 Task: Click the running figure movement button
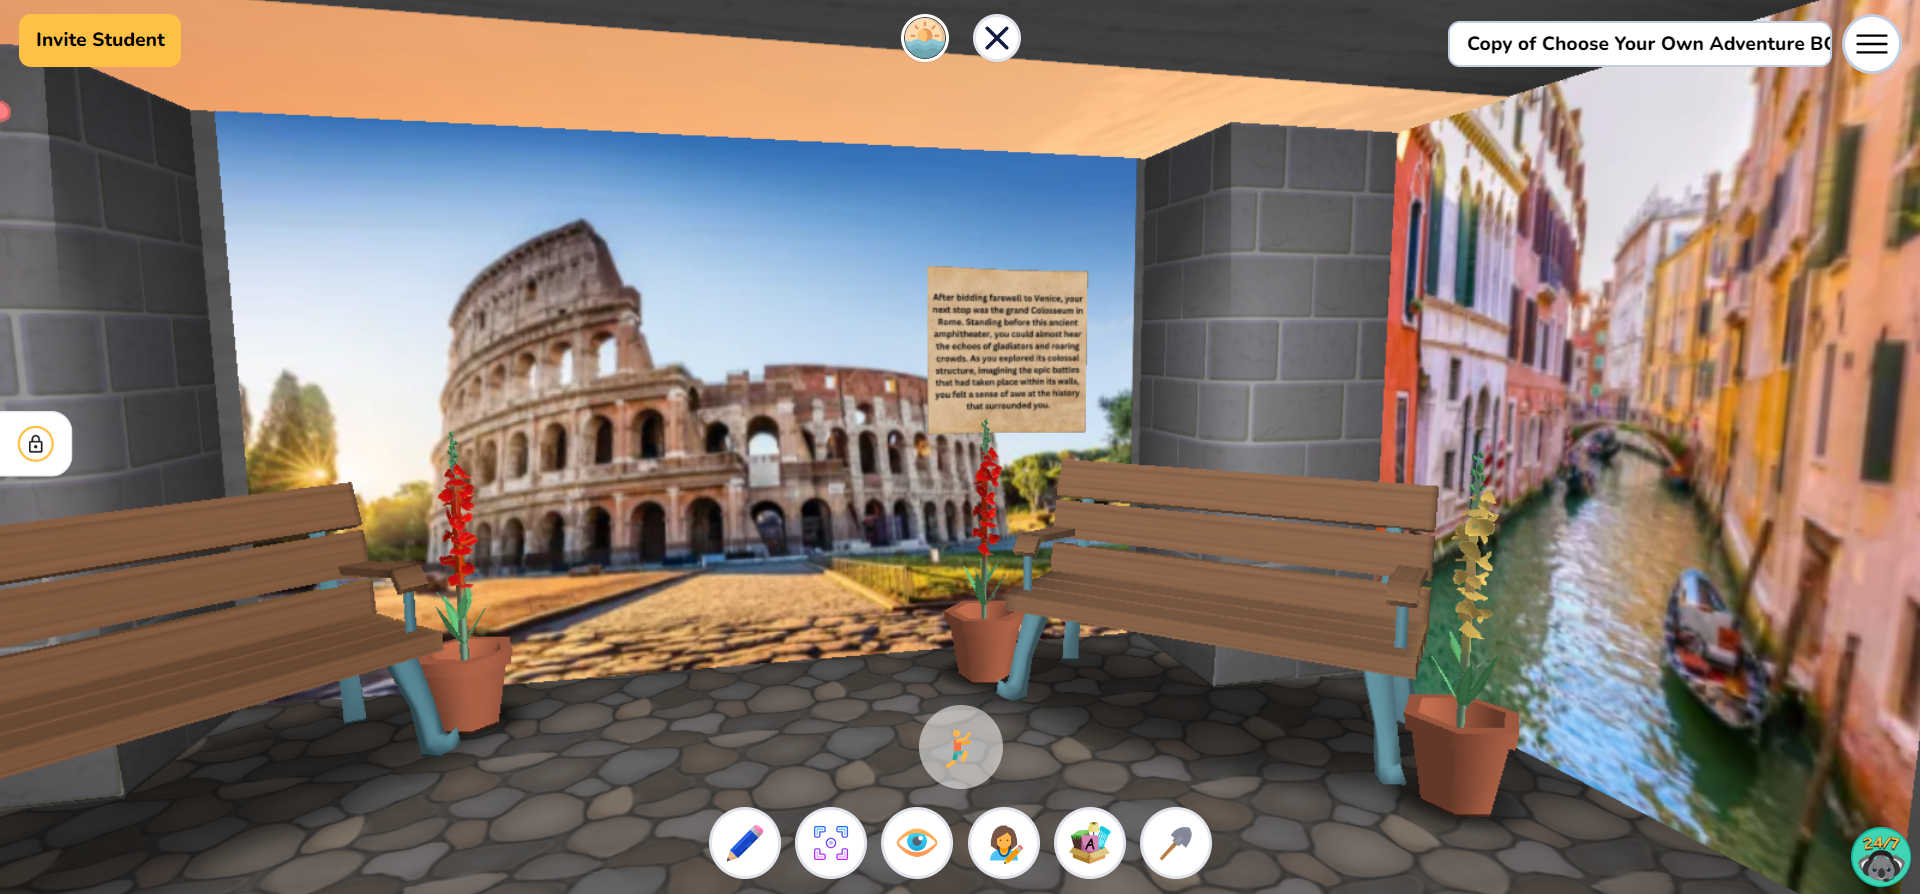[961, 747]
